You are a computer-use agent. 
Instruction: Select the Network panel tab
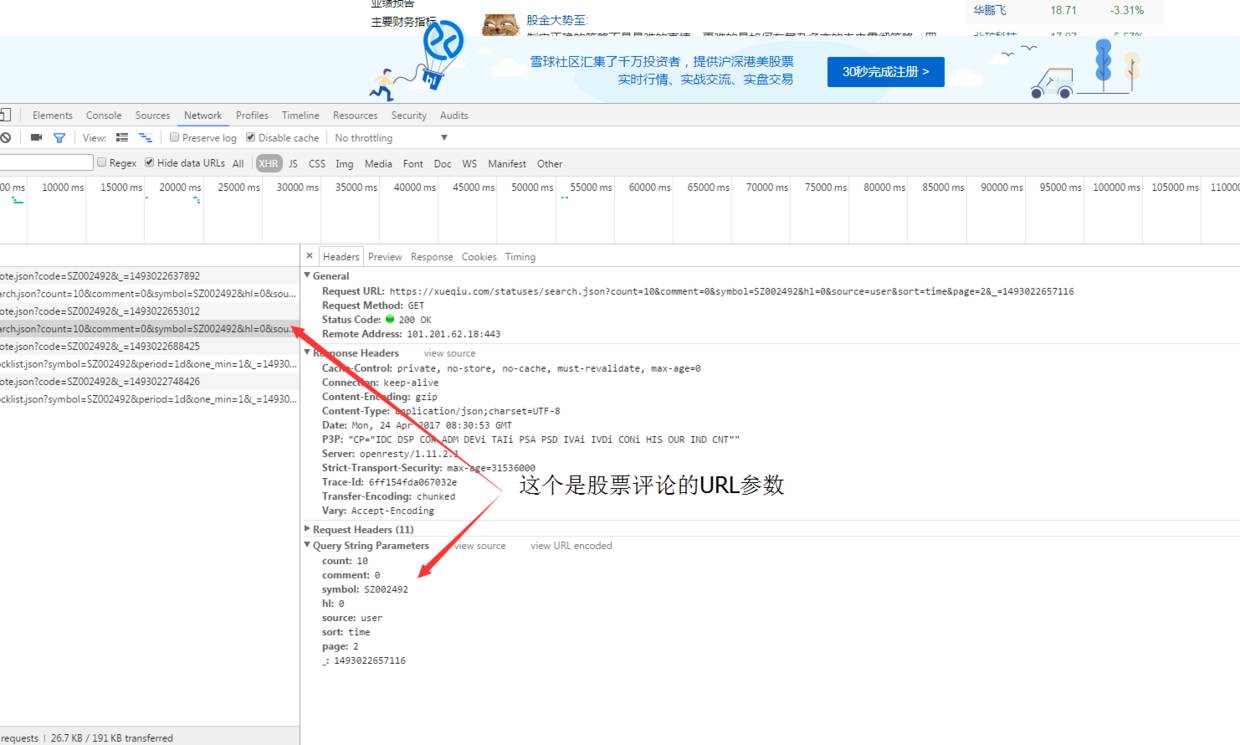tap(203, 115)
